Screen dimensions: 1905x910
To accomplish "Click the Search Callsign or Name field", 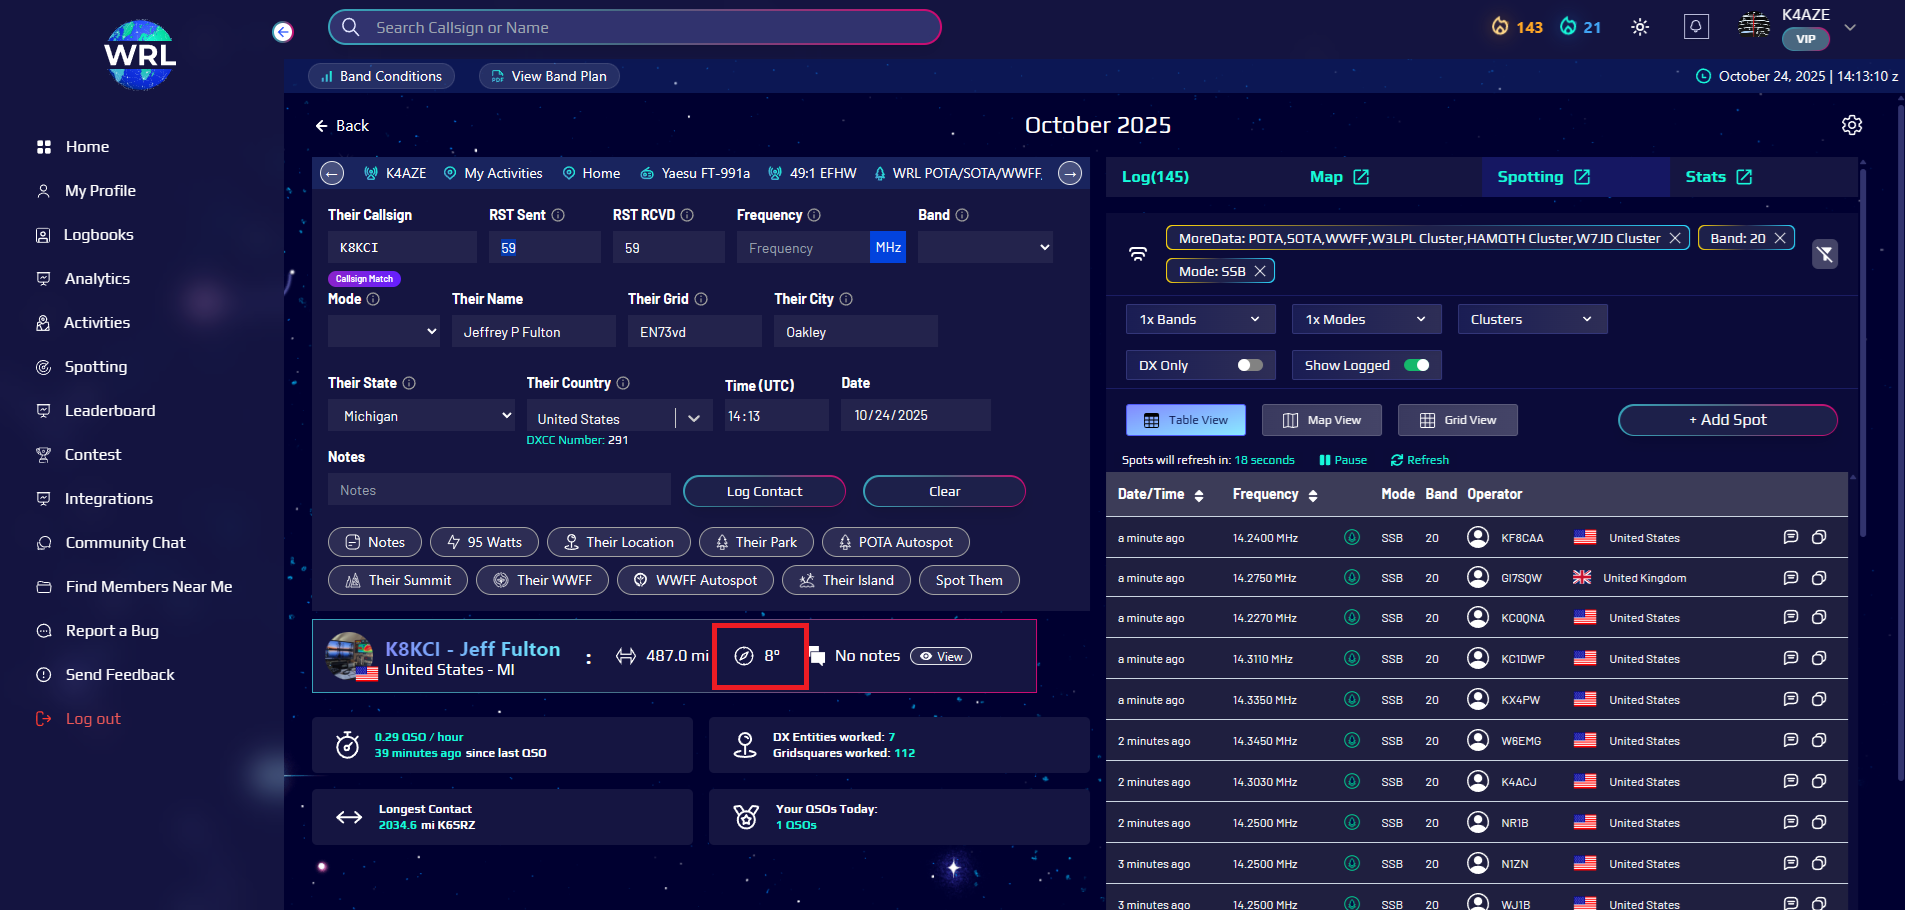I will (635, 27).
